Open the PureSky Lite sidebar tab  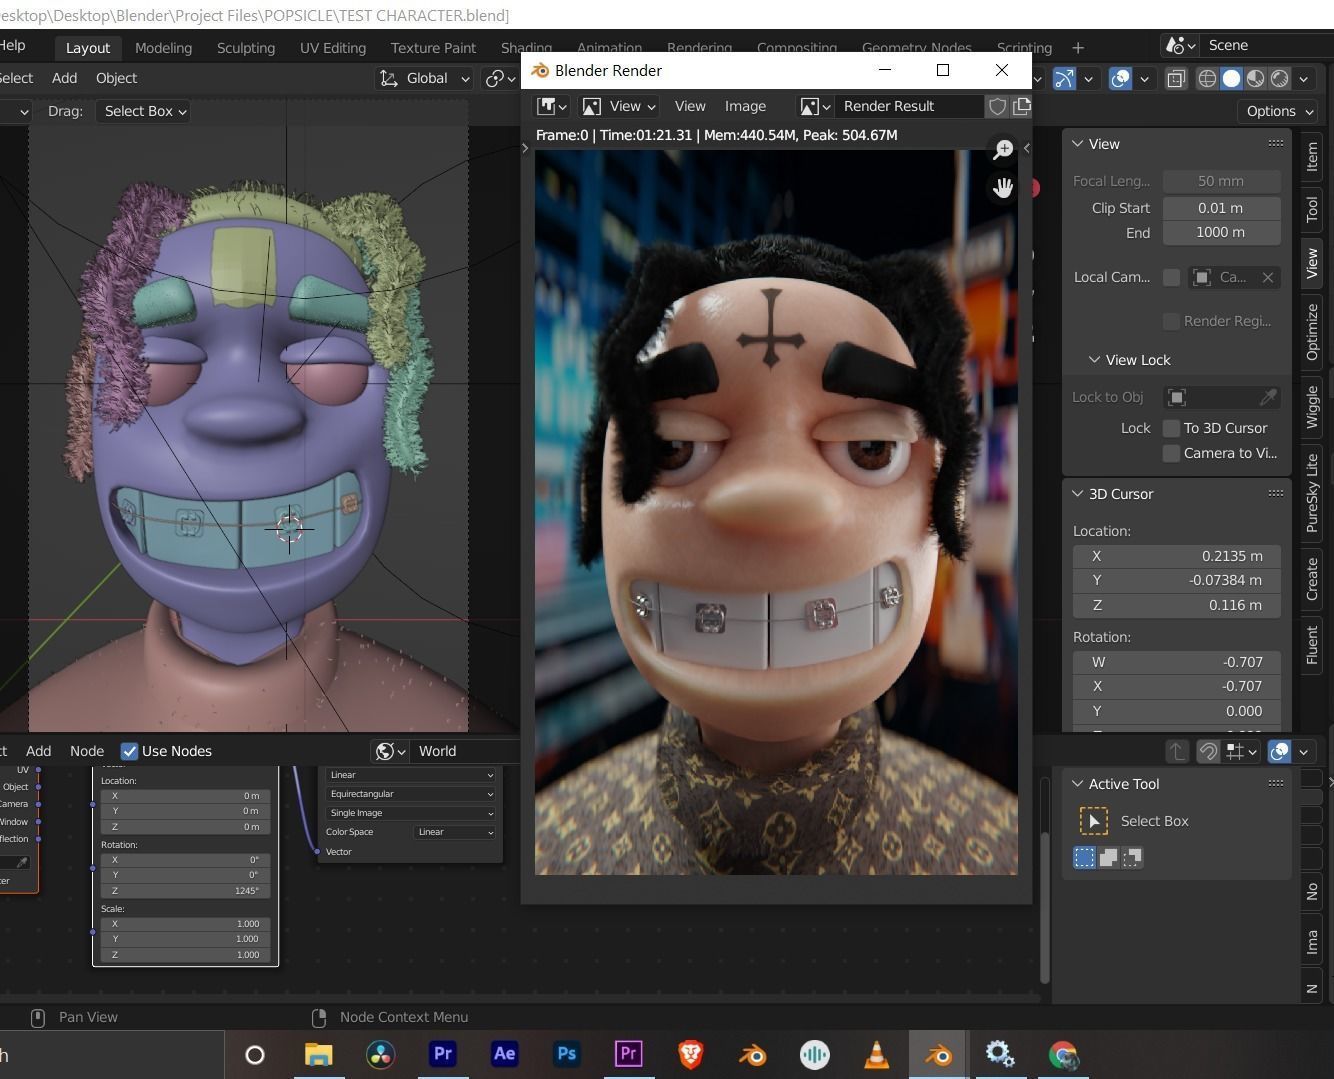pyautogui.click(x=1312, y=493)
